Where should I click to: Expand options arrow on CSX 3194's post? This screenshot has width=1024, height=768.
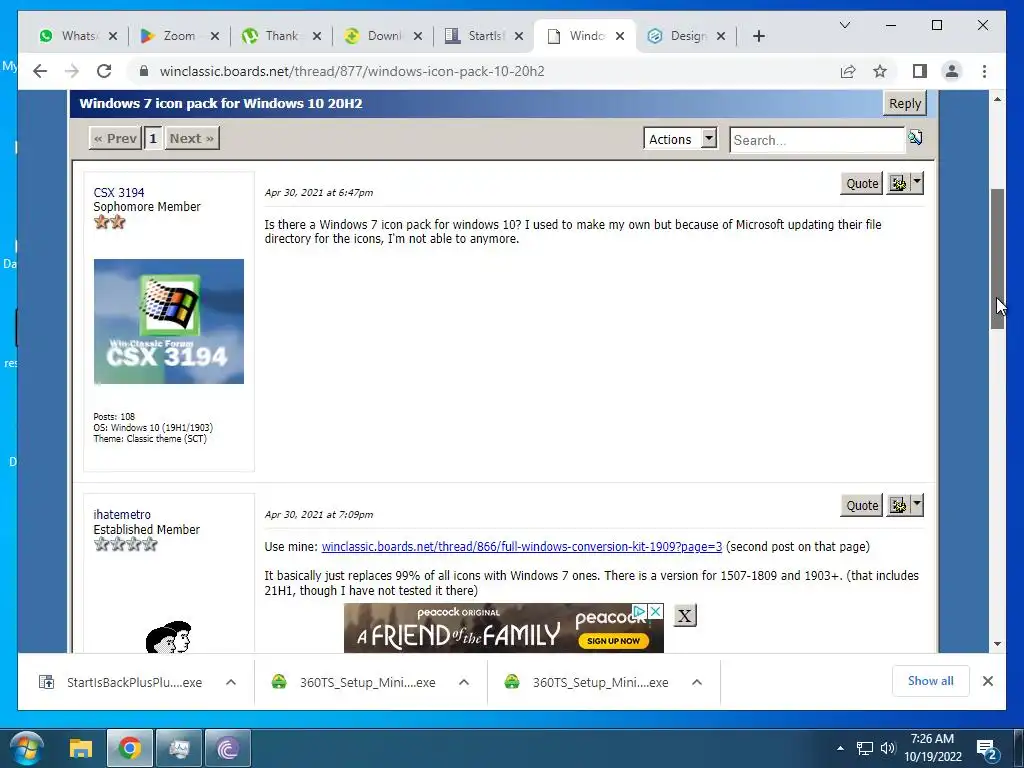(x=917, y=184)
